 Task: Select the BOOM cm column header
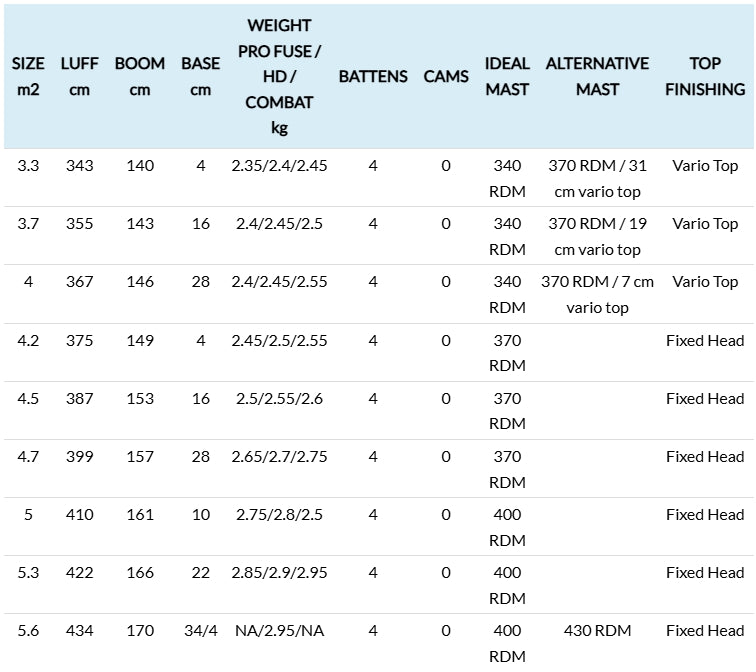(140, 76)
